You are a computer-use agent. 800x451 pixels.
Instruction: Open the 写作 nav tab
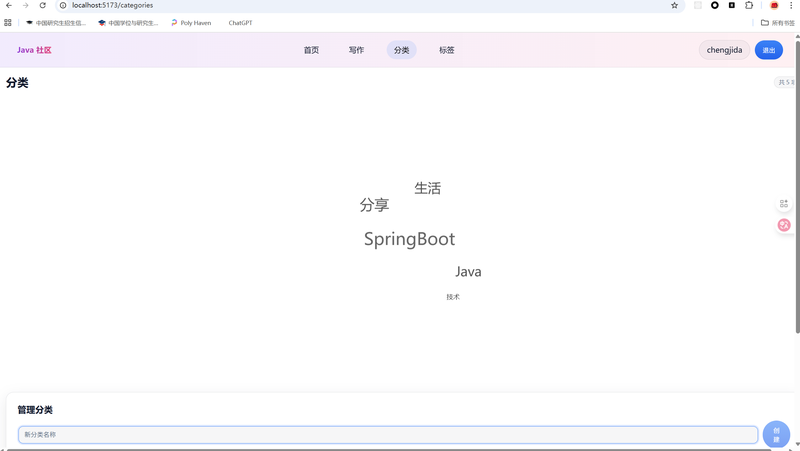tap(356, 50)
